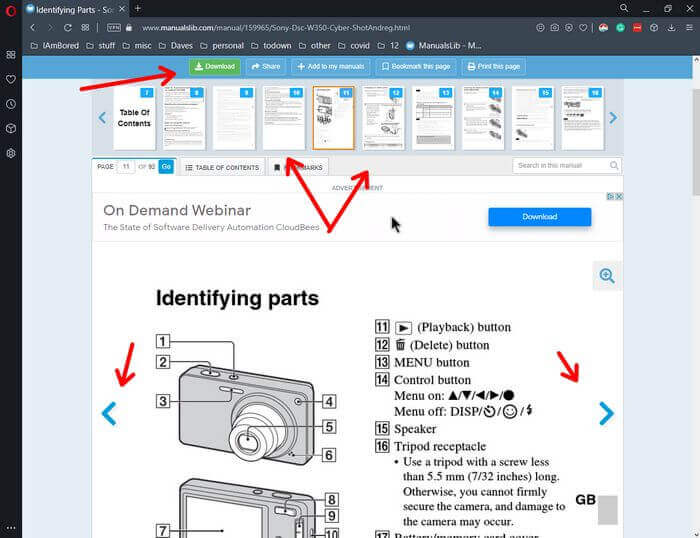700x538 pixels.
Task: Click the blue Download ad button
Action: [539, 217]
